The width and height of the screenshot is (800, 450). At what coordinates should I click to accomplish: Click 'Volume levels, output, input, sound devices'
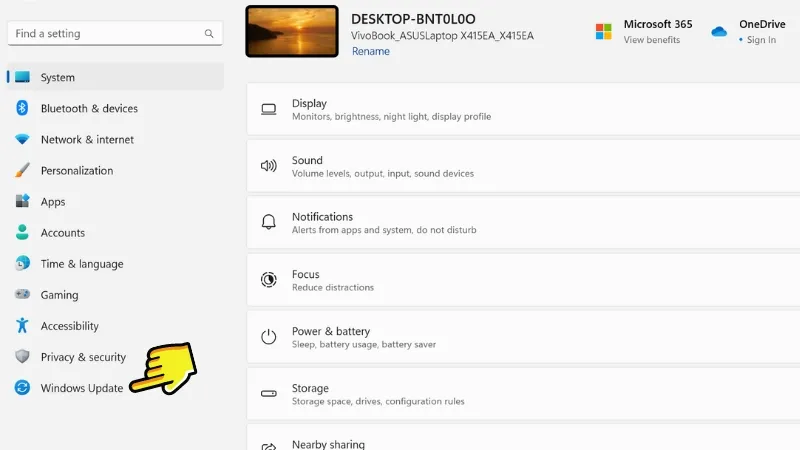tap(383, 174)
